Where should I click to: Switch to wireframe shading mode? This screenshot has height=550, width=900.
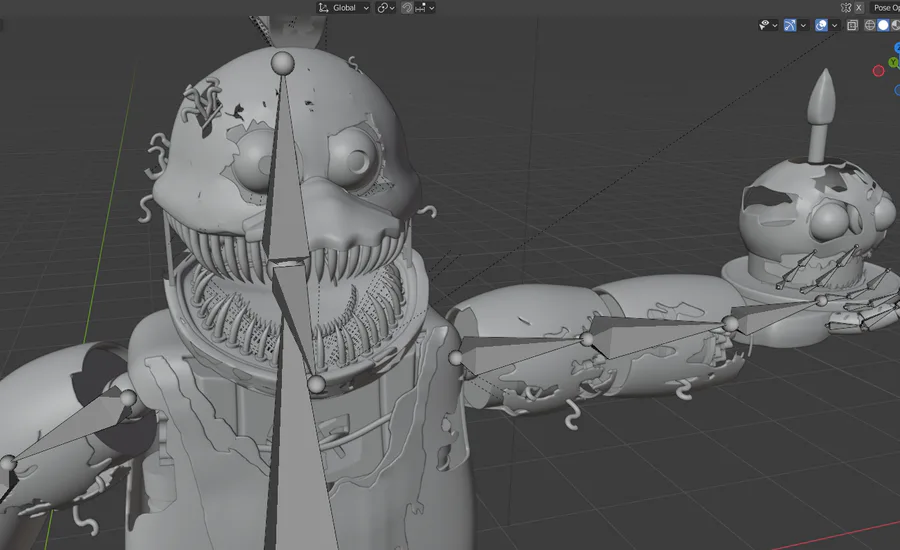(x=870, y=25)
